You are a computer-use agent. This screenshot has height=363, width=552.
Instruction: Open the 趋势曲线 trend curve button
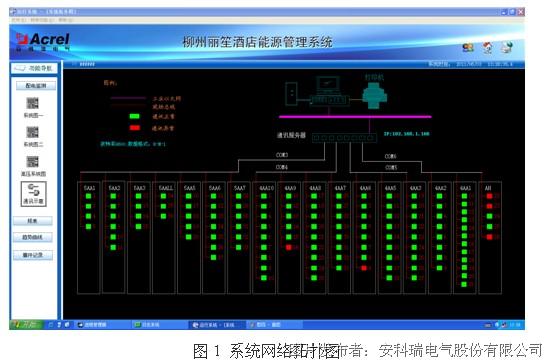33,237
